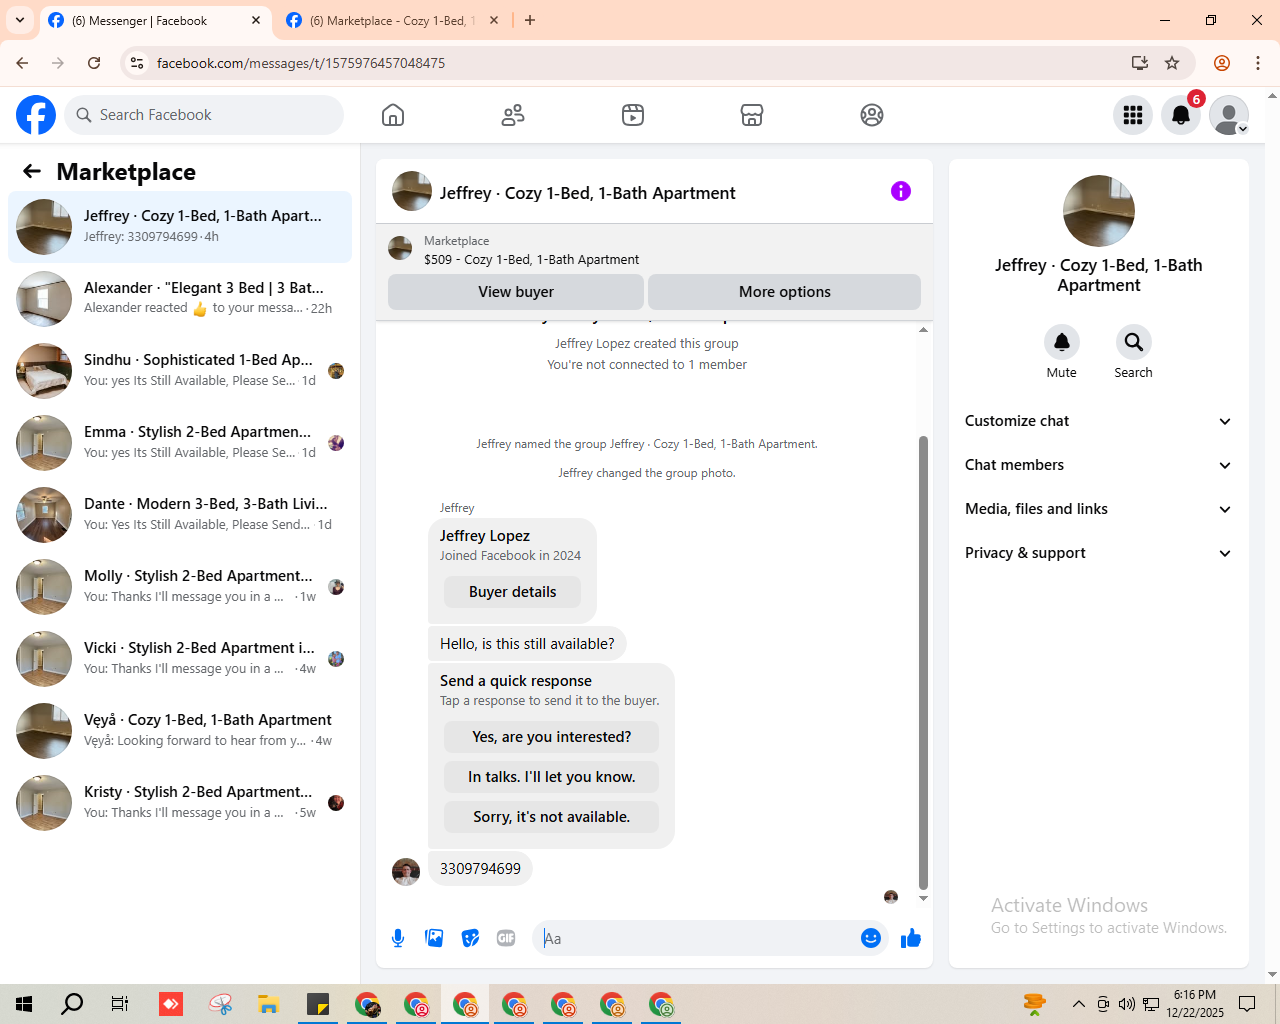The height and width of the screenshot is (1024, 1280).
Task: Open the emoji picker smiley icon
Action: [871, 938]
